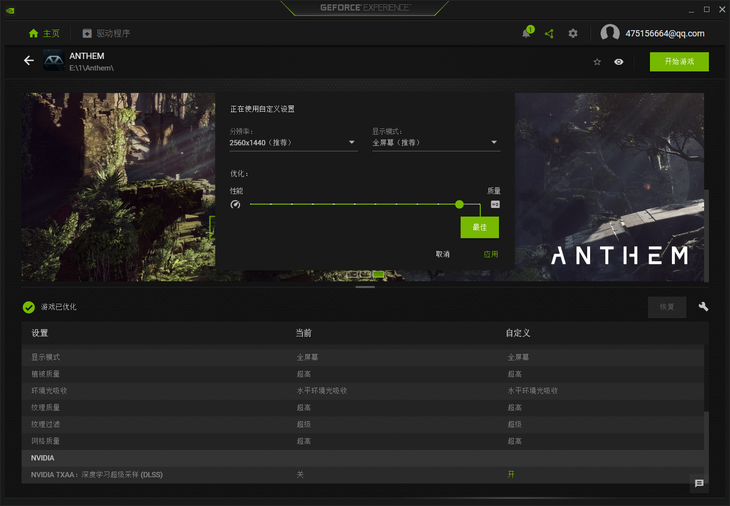730x506 pixels.
Task: Open the settings gear
Action: pyautogui.click(x=573, y=34)
